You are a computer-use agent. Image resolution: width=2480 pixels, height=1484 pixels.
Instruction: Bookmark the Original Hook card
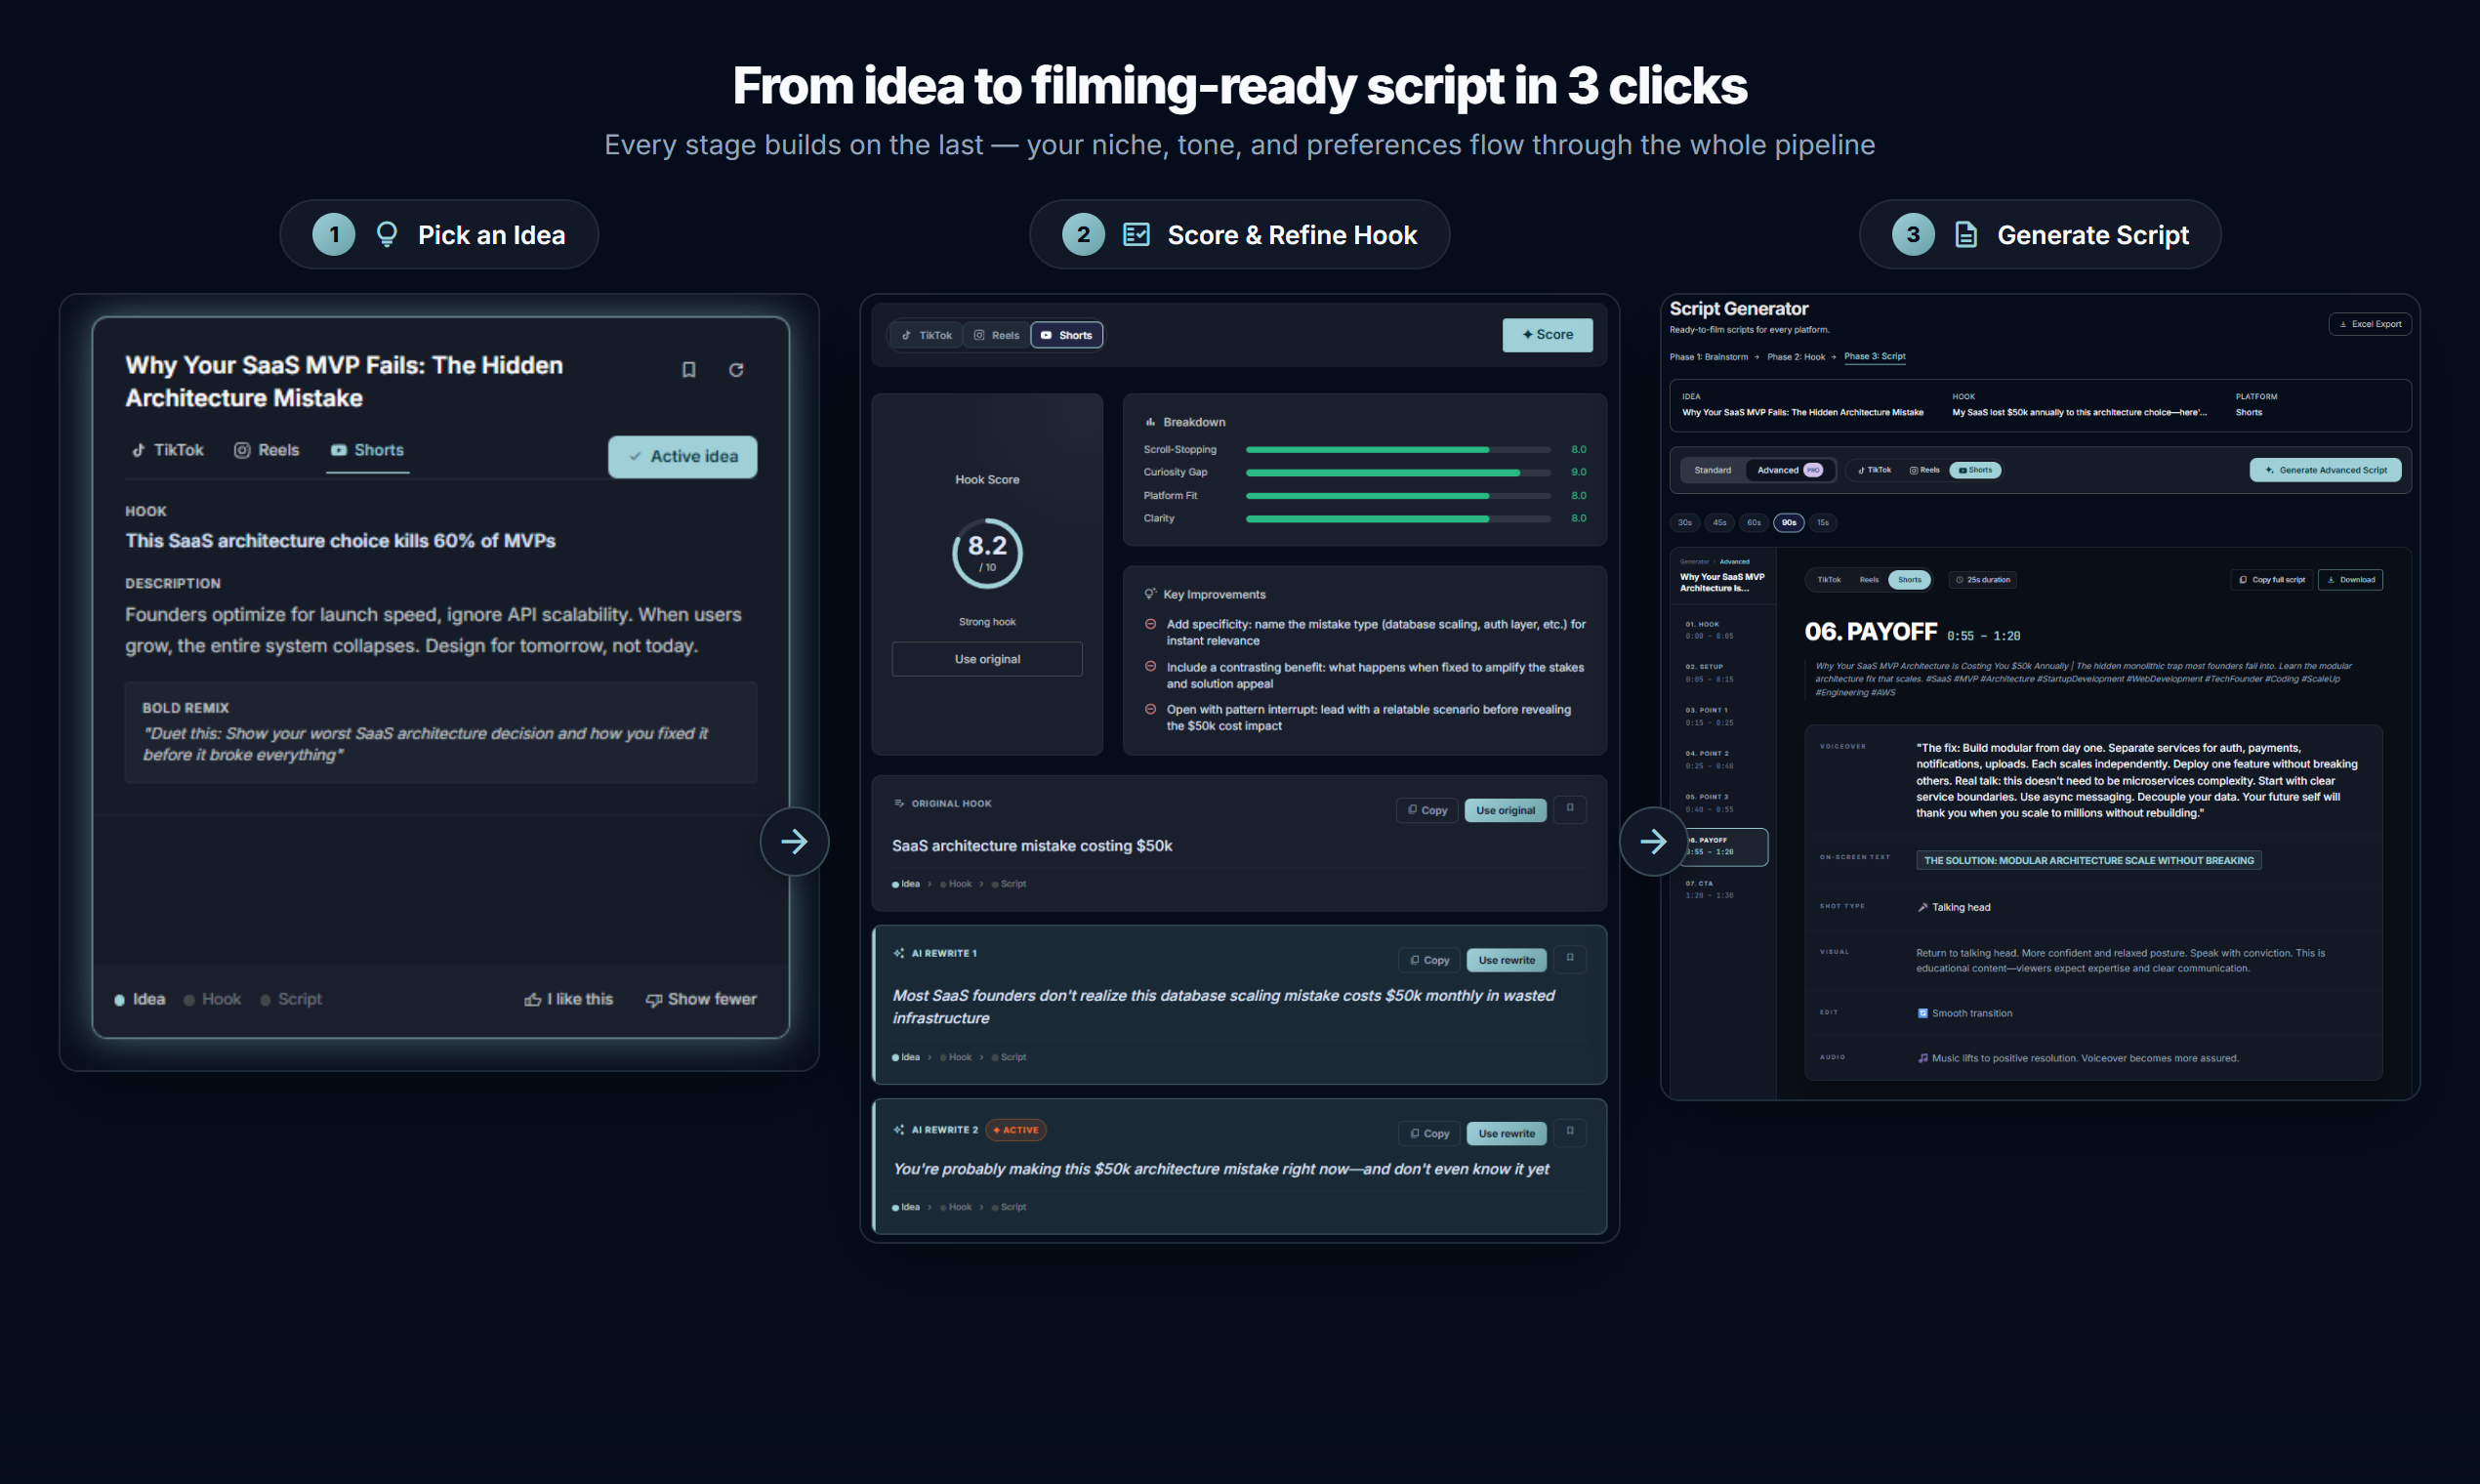[1570, 809]
